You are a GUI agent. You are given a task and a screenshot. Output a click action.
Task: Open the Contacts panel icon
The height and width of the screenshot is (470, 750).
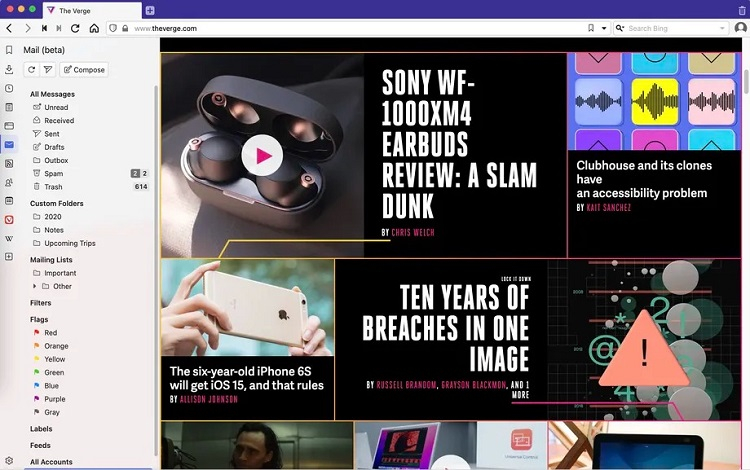9,182
